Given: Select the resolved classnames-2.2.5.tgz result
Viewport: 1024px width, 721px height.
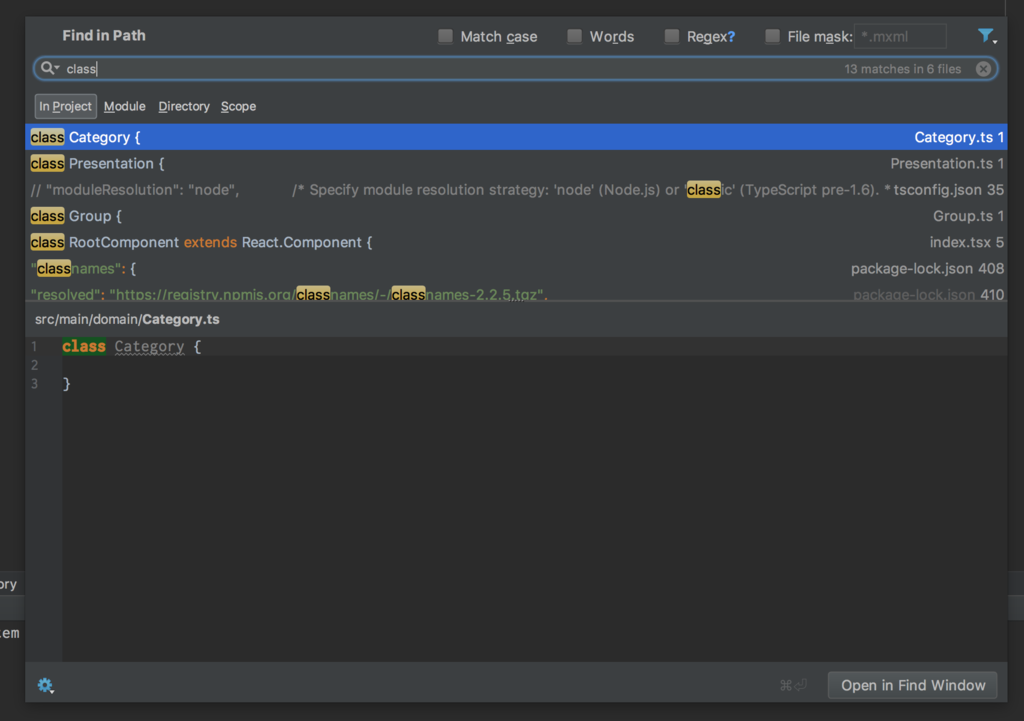Looking at the screenshot, I should pyautogui.click(x=516, y=292).
